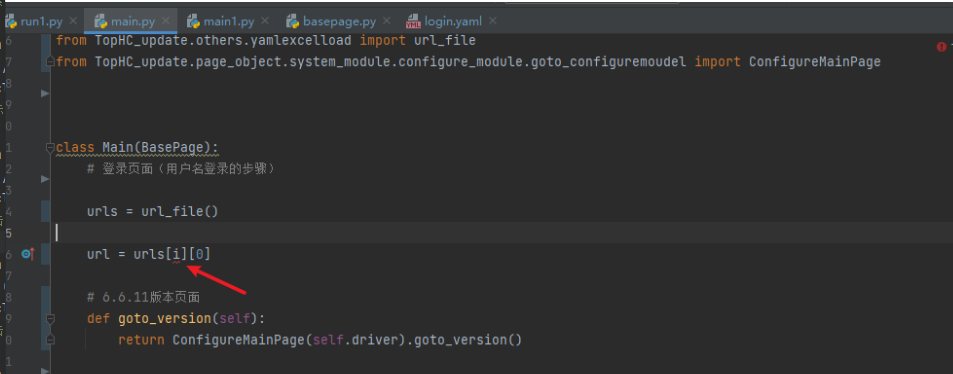Click the def keyword
This screenshot has width=953, height=374.
pos(98,319)
